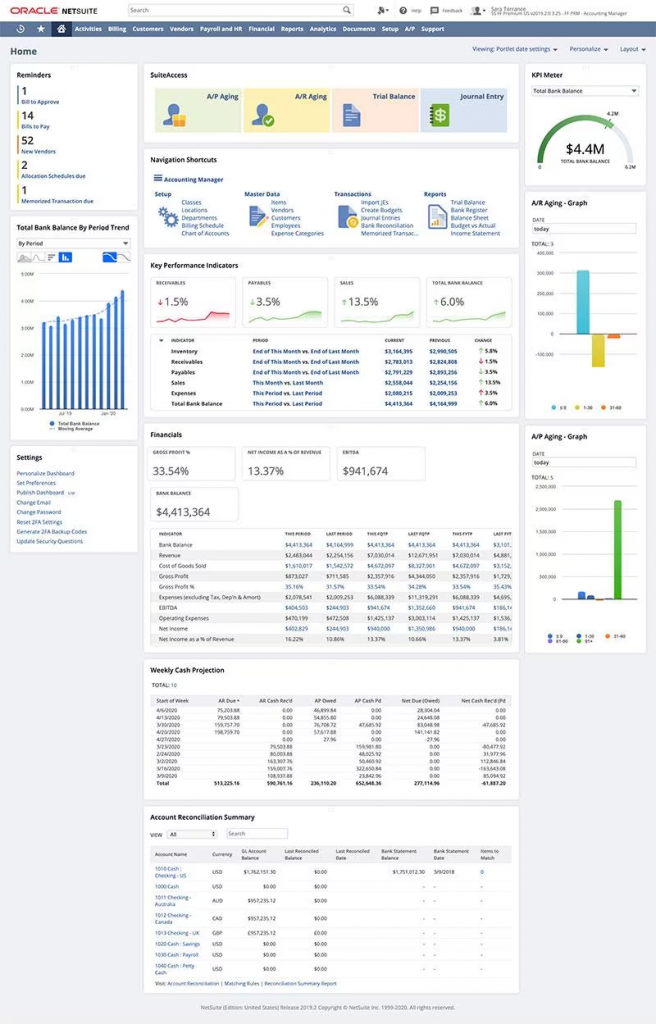Open Chart of Accounts shortcut link
This screenshot has height=1024, width=656.
tap(205, 233)
